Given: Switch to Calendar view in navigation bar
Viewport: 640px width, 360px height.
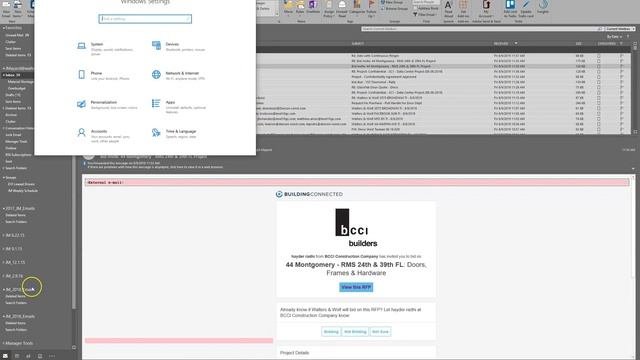Looking at the screenshot, I should click(17, 356).
